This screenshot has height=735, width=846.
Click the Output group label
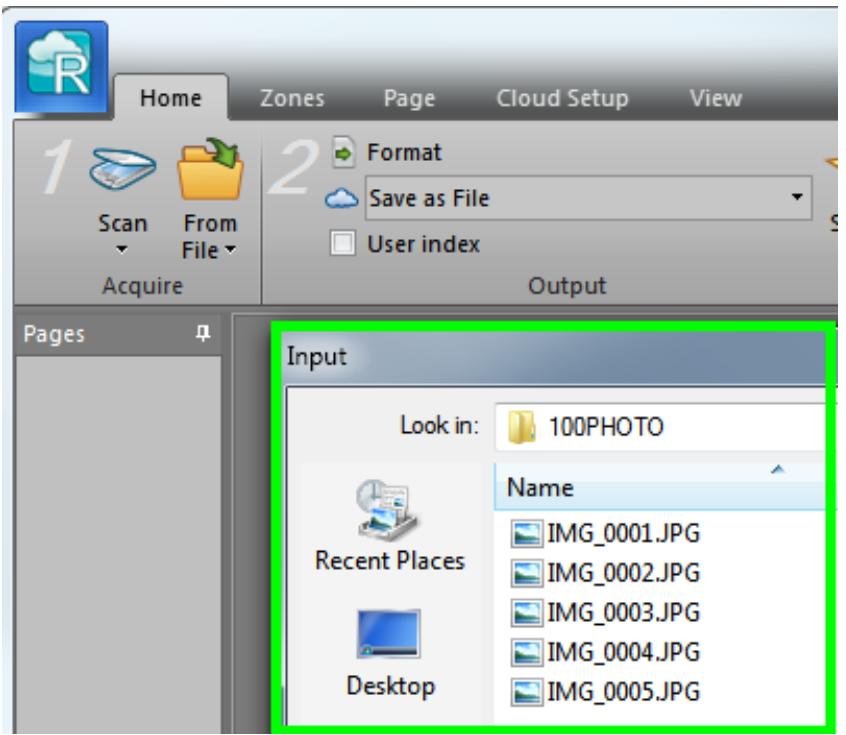567,285
